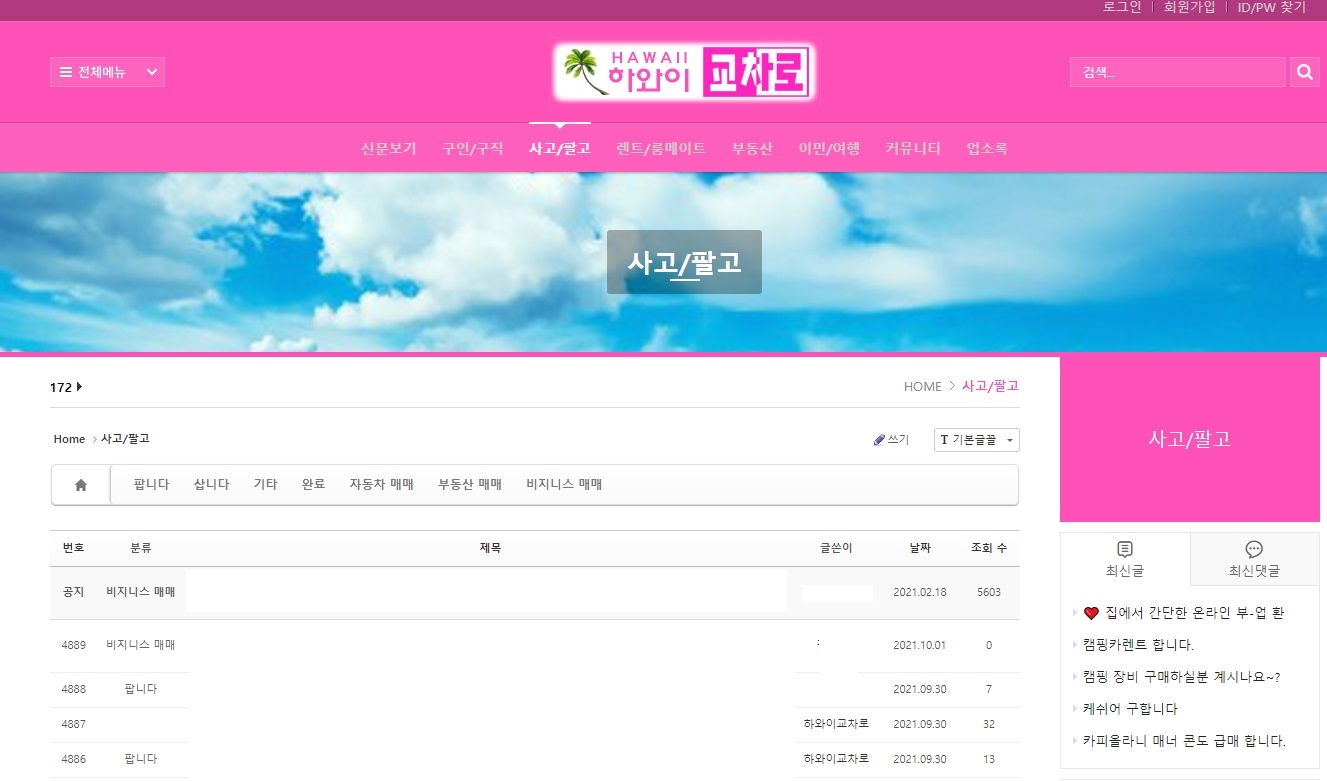
Task: Click author 하와이교차로 in row 4887
Action: pos(836,724)
